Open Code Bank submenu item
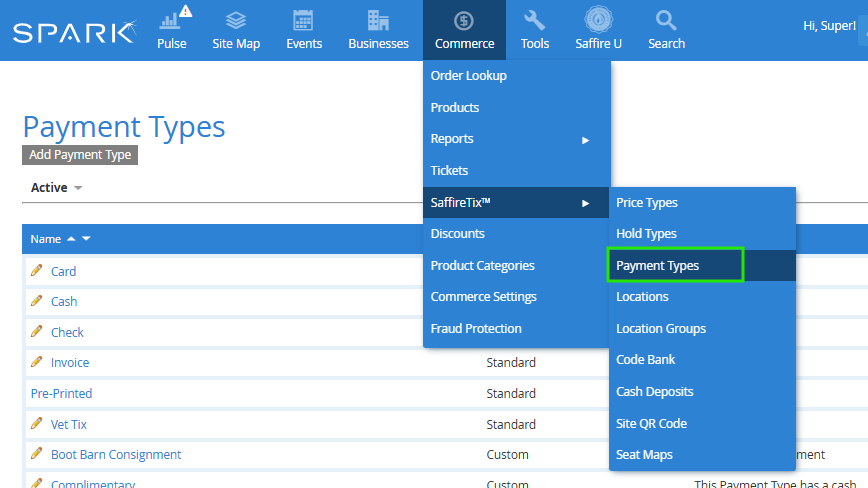Screen dimensions: 868x488 pos(645,359)
